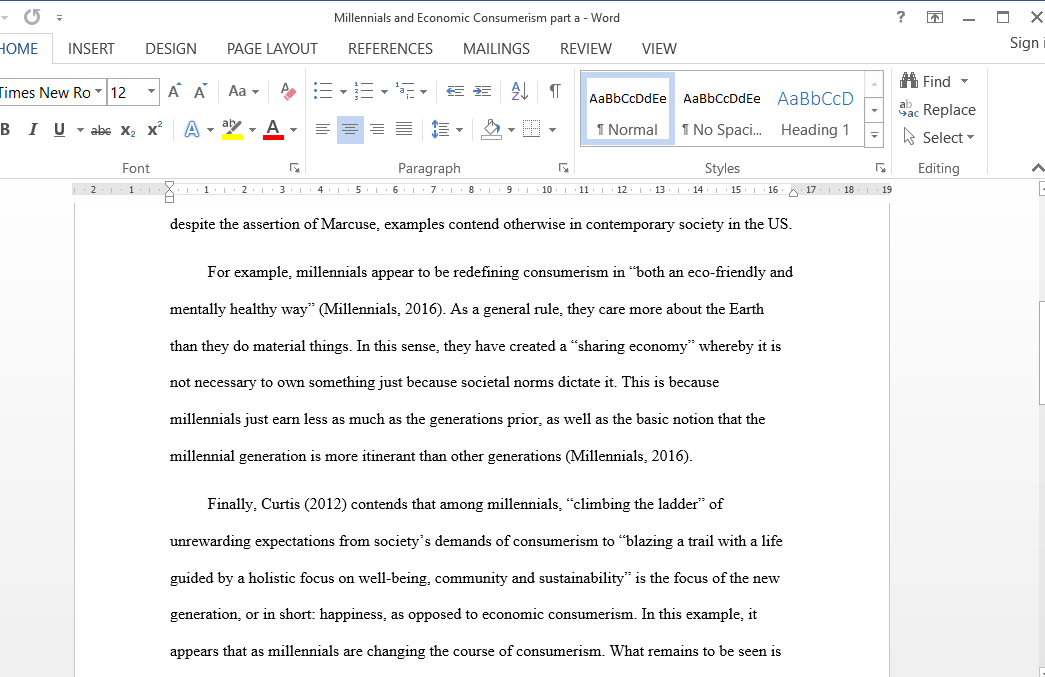Screen dimensions: 1045x677
Task: Open the font color dropdown arrow
Action: point(293,130)
